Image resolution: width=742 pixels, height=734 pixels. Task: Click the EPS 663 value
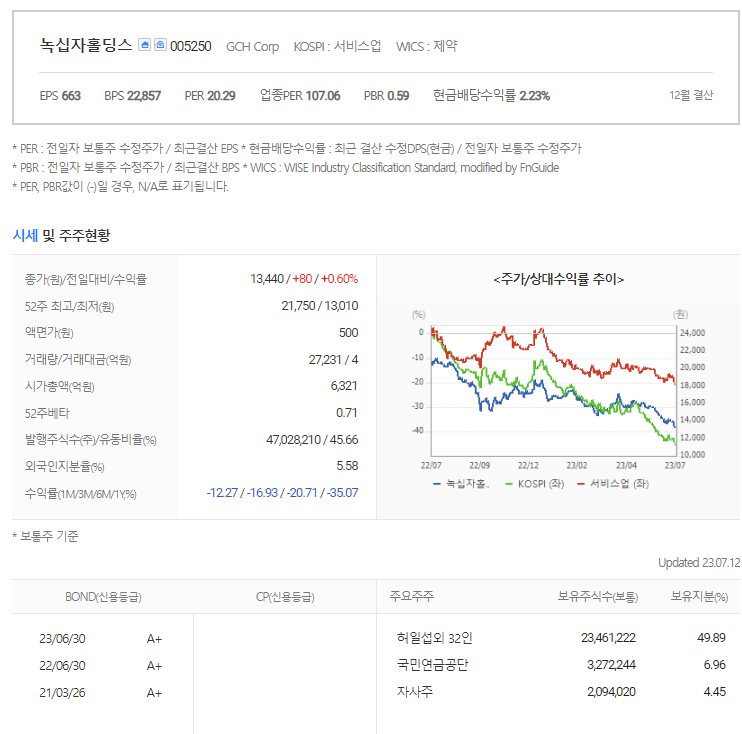[60, 96]
